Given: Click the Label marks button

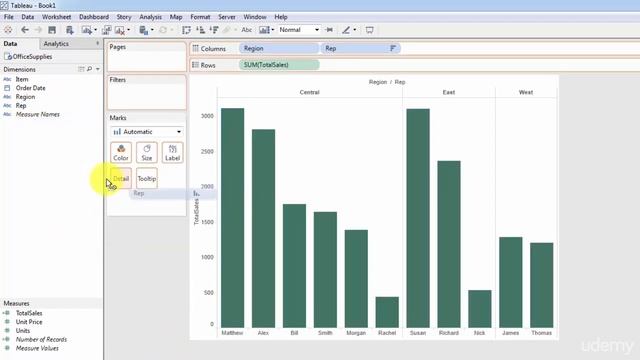Looking at the screenshot, I should (x=172, y=153).
